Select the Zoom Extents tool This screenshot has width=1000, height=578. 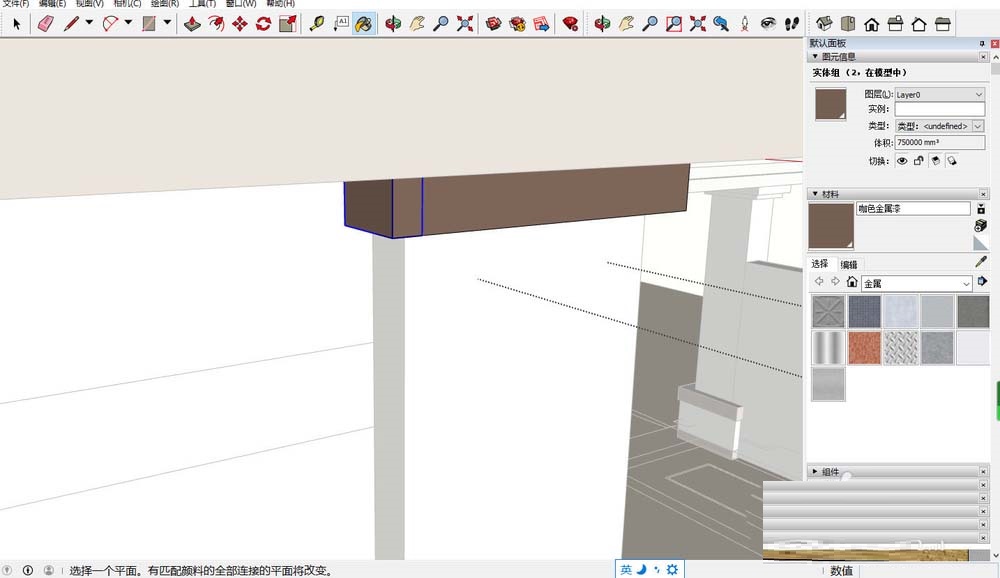[465, 23]
